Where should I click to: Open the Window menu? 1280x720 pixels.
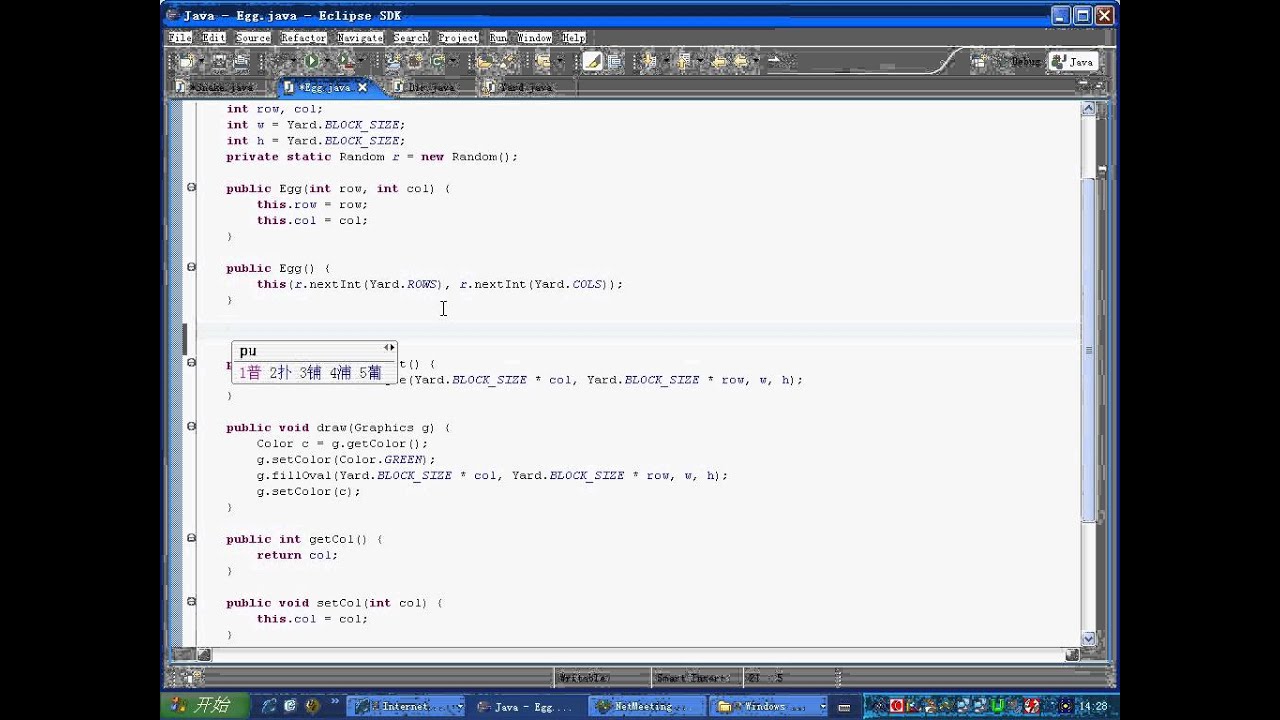click(534, 38)
